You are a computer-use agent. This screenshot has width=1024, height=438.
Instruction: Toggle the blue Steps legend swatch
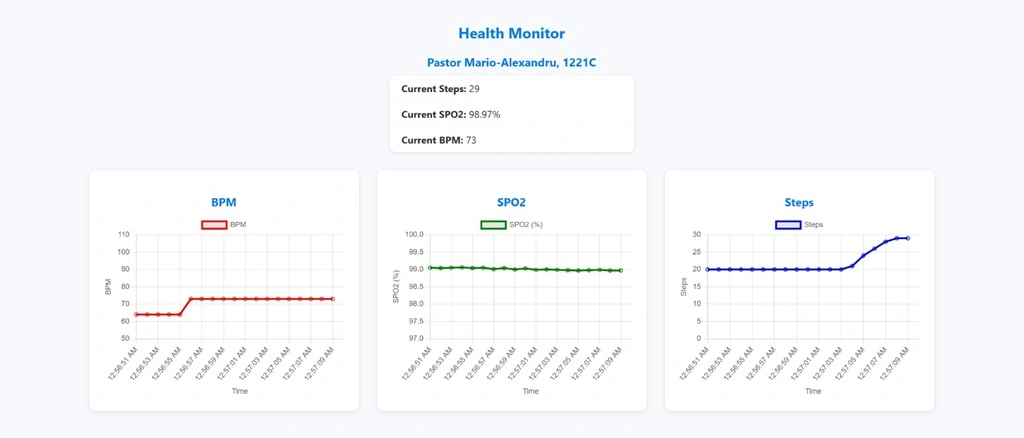click(788, 225)
